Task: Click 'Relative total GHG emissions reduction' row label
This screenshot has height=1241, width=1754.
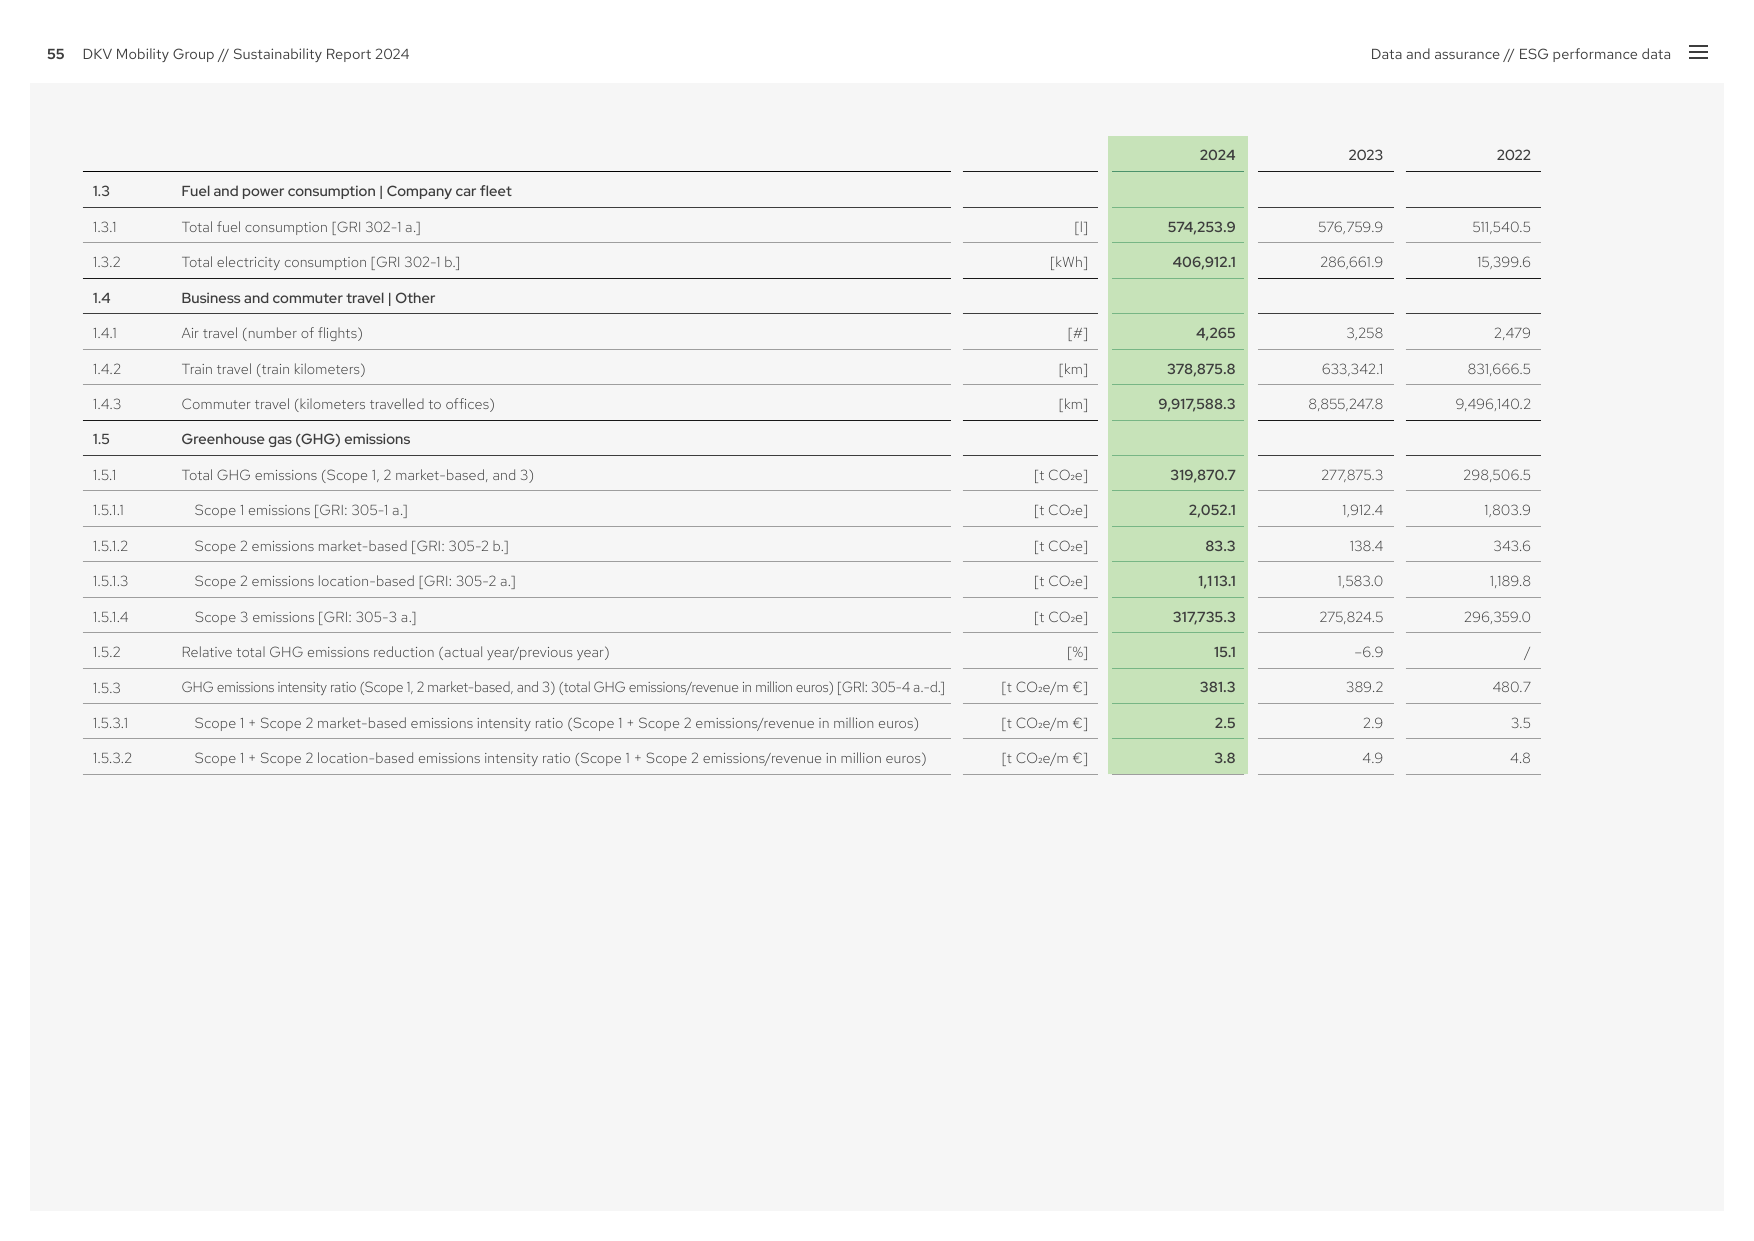Action: pos(395,652)
